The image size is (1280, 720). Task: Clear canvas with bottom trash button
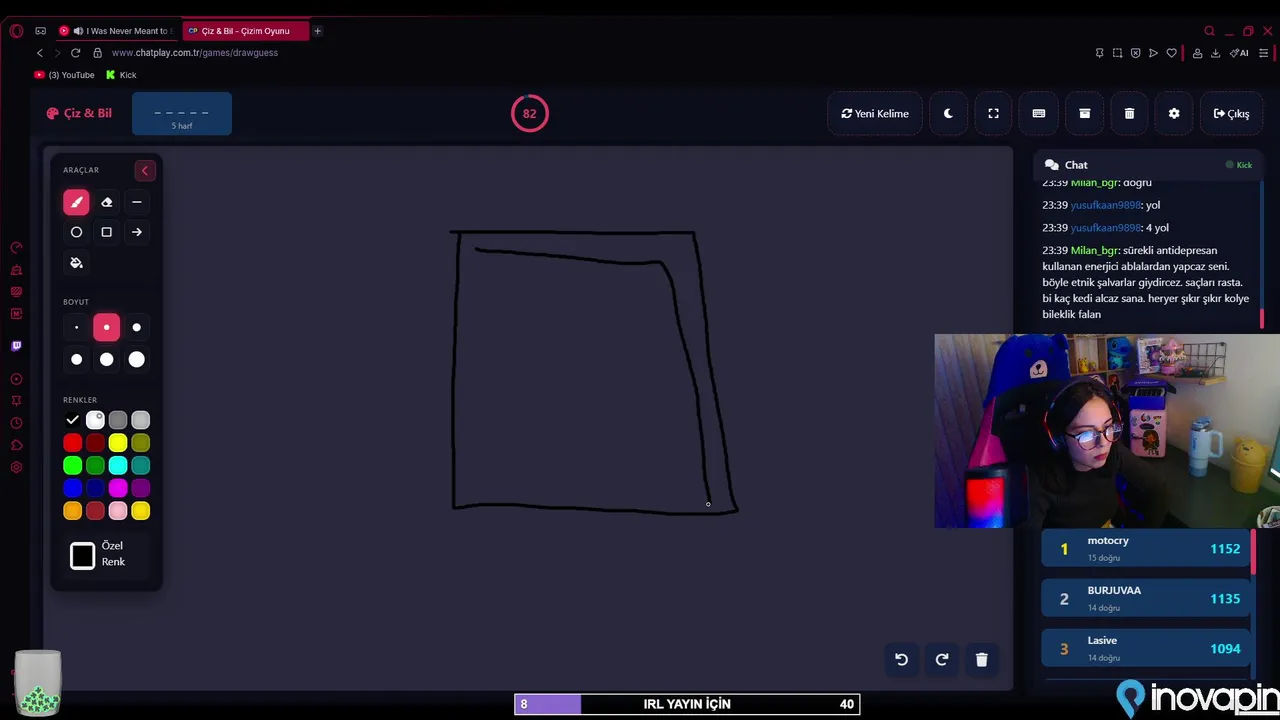coord(981,659)
